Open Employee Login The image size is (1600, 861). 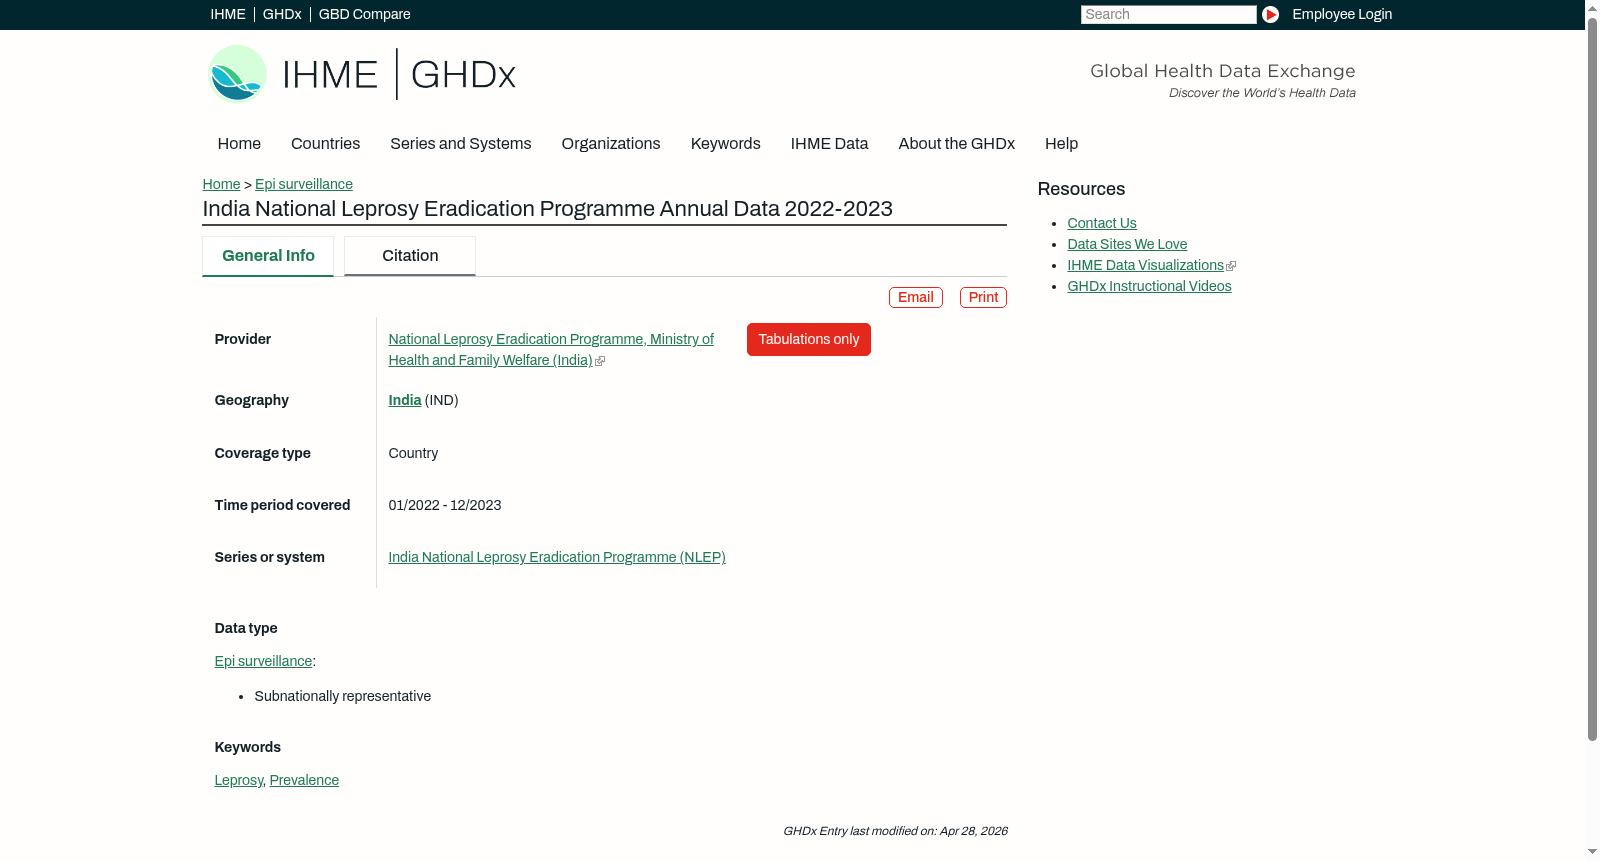pos(1342,14)
